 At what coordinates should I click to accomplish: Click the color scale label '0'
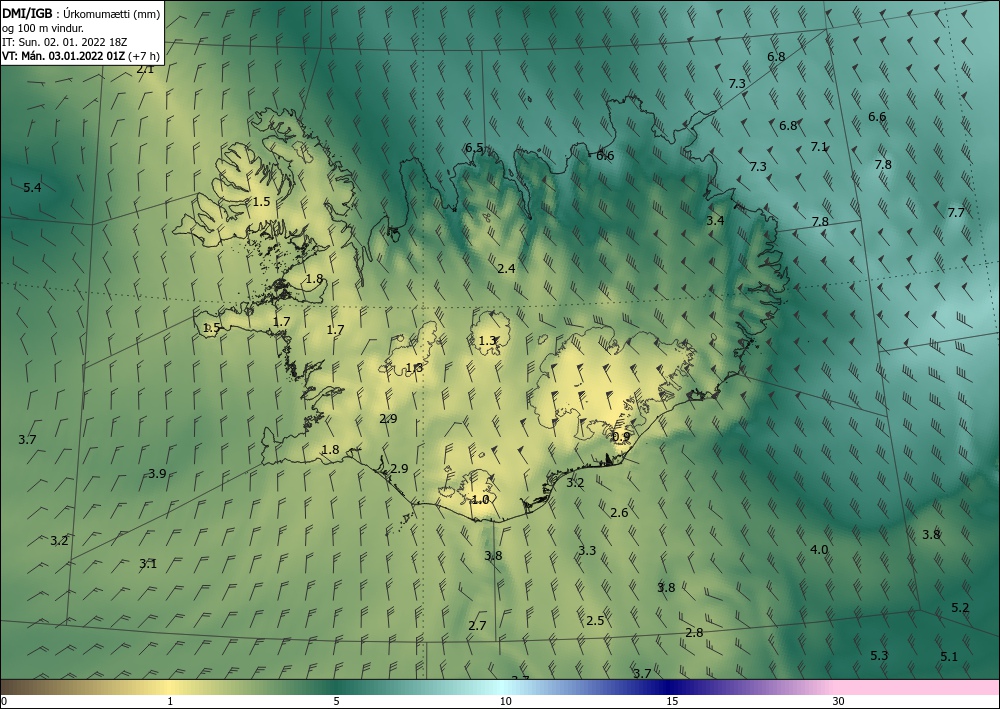(4, 701)
